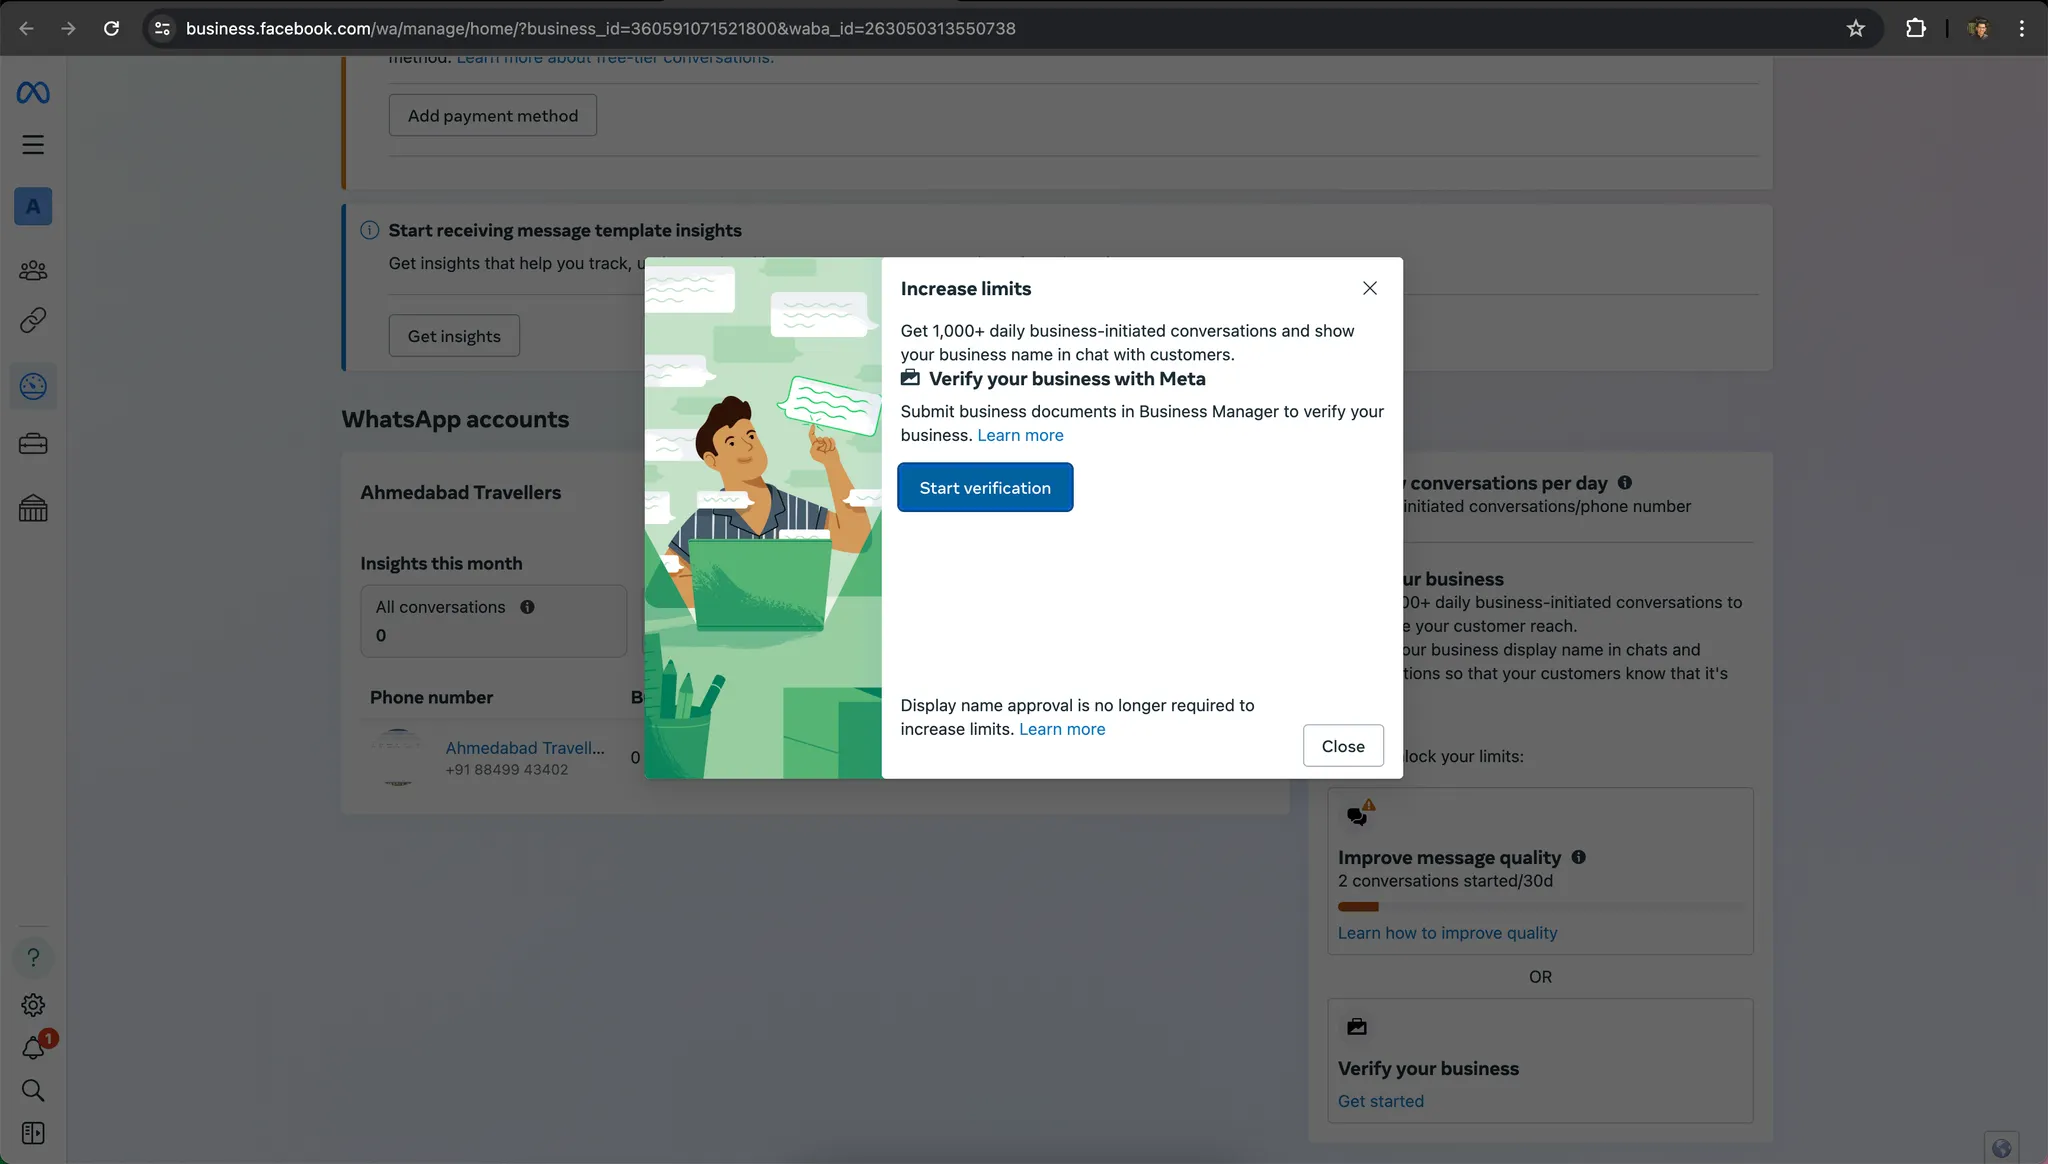This screenshot has height=1164, width=2048.
Task: Click the Close button in dialog
Action: (x=1343, y=746)
